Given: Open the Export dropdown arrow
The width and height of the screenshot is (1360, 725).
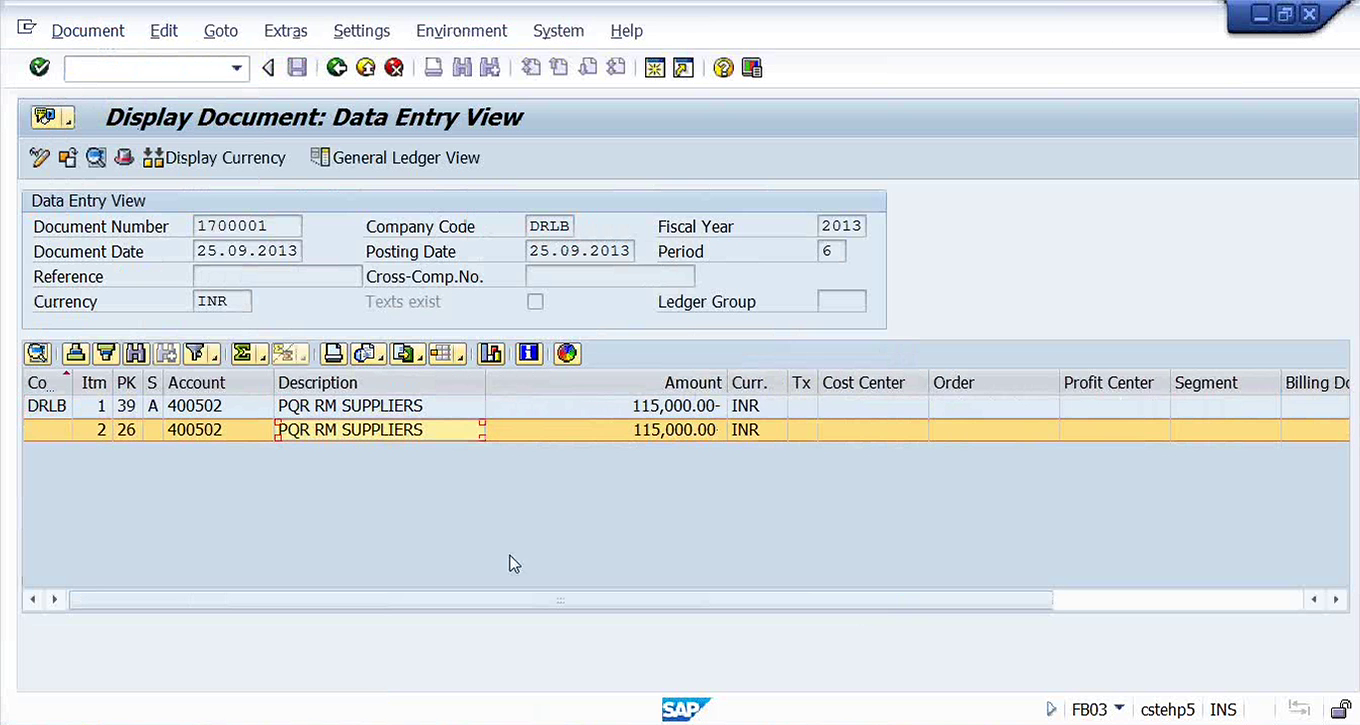Looking at the screenshot, I should [x=422, y=353].
